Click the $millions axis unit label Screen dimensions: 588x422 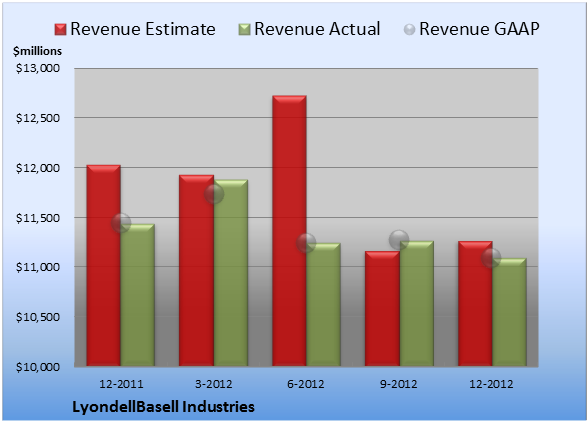pyautogui.click(x=37, y=51)
